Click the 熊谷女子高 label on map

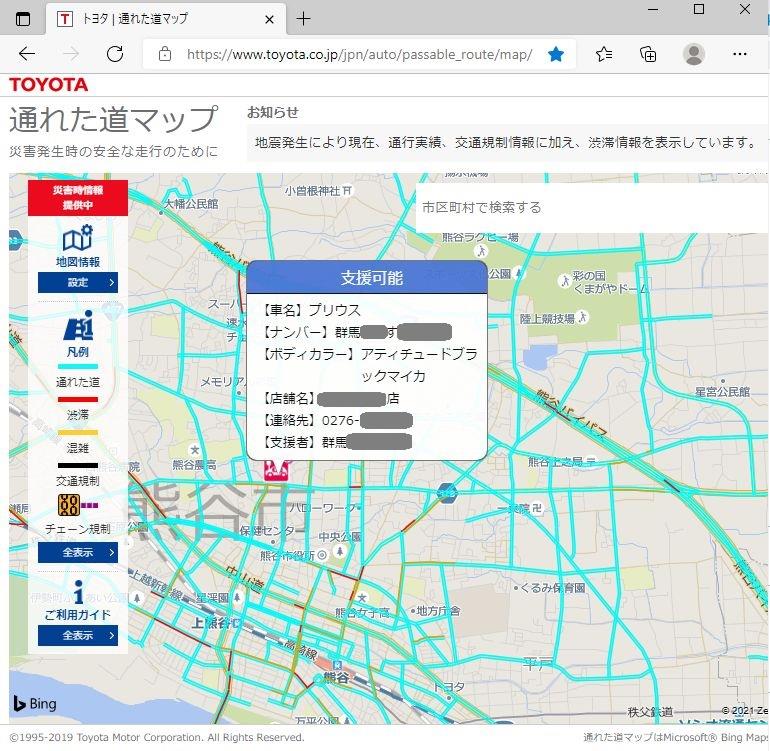[362, 612]
